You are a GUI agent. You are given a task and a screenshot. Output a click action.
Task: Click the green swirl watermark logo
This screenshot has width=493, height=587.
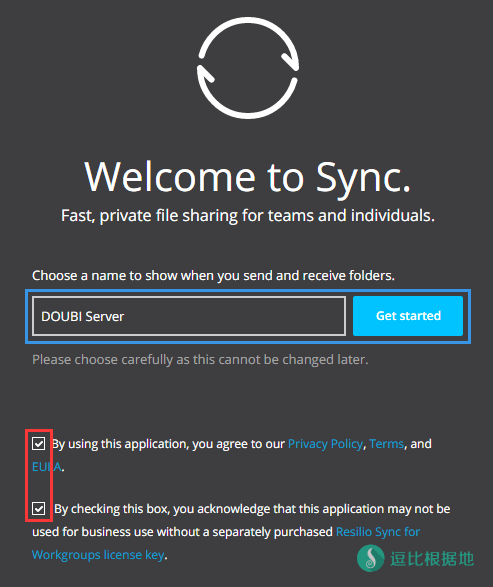[371, 558]
